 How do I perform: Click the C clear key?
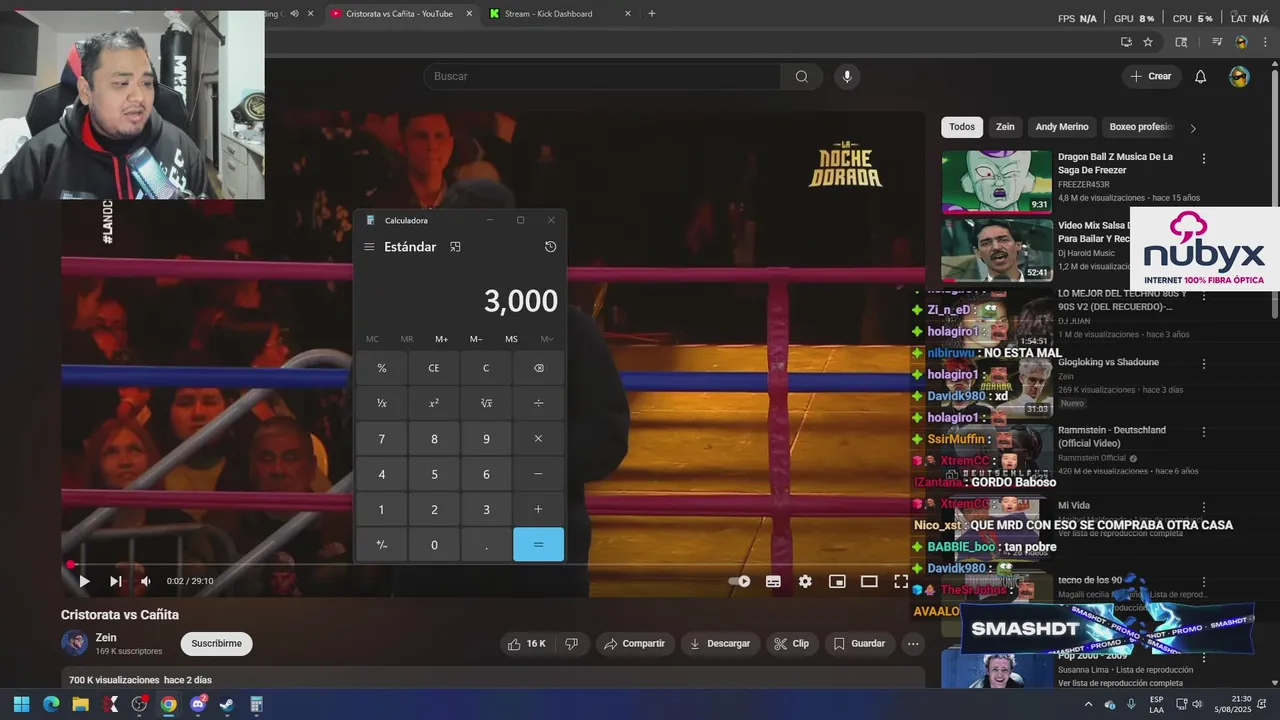[486, 368]
